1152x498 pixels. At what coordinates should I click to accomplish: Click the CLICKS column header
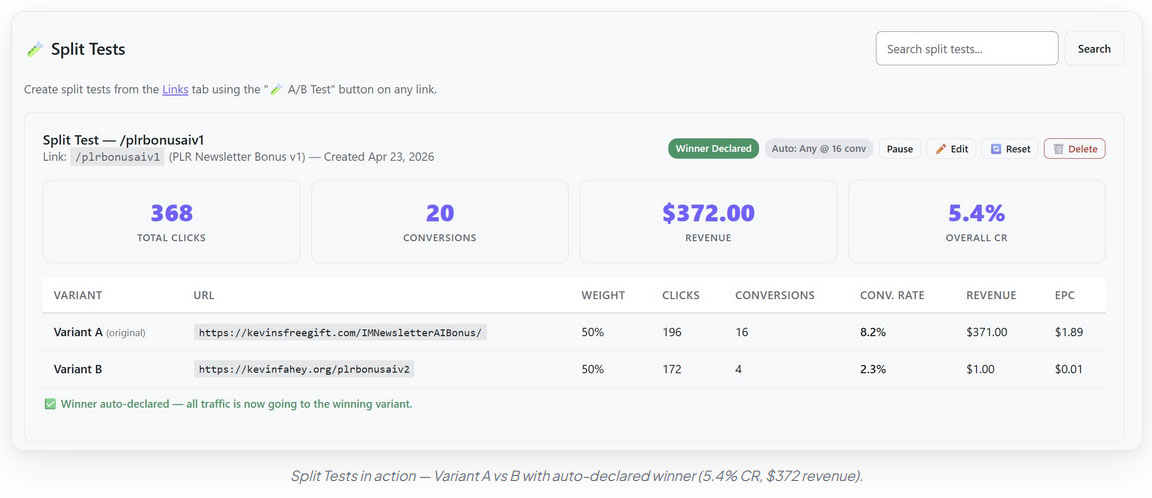coord(681,295)
